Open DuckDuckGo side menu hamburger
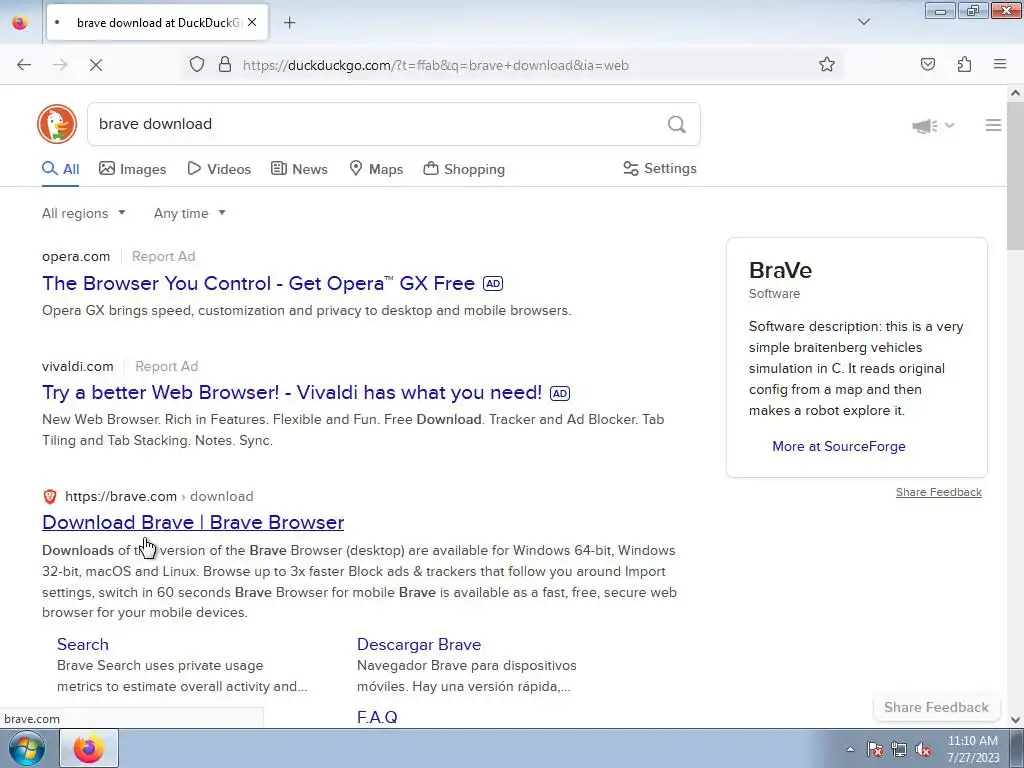This screenshot has height=768, width=1024. pyautogui.click(x=993, y=125)
